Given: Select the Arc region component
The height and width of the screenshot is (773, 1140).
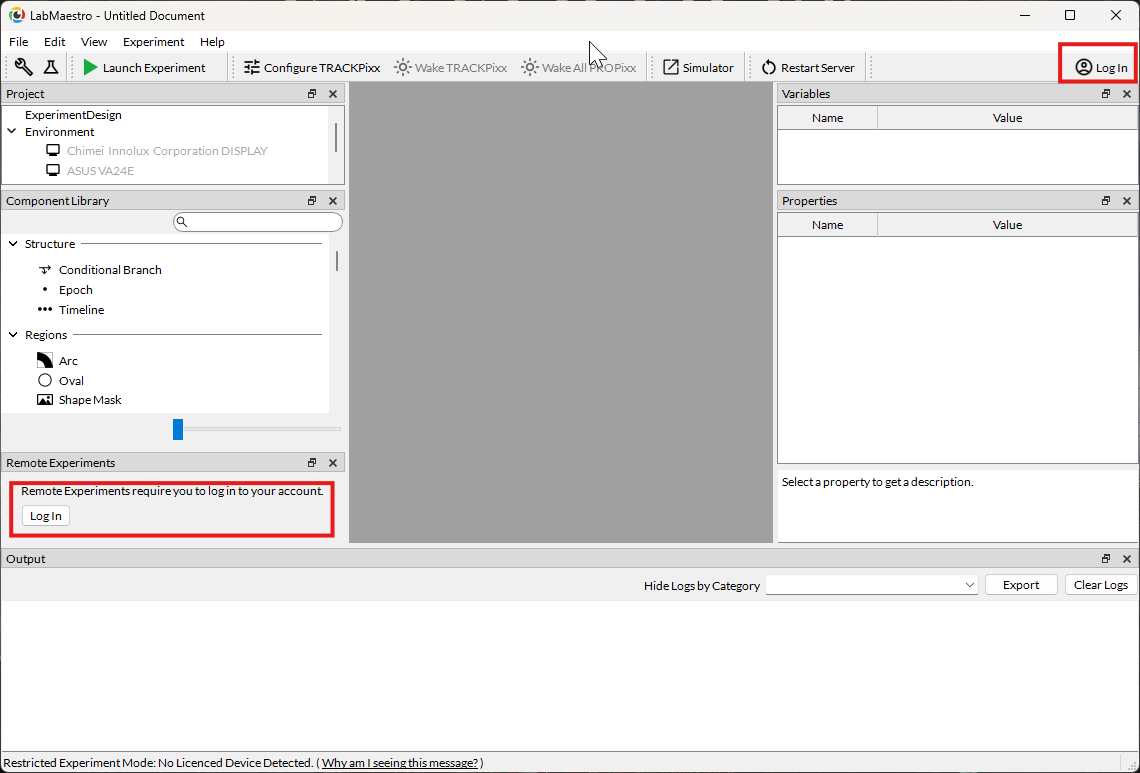Looking at the screenshot, I should [x=67, y=361].
